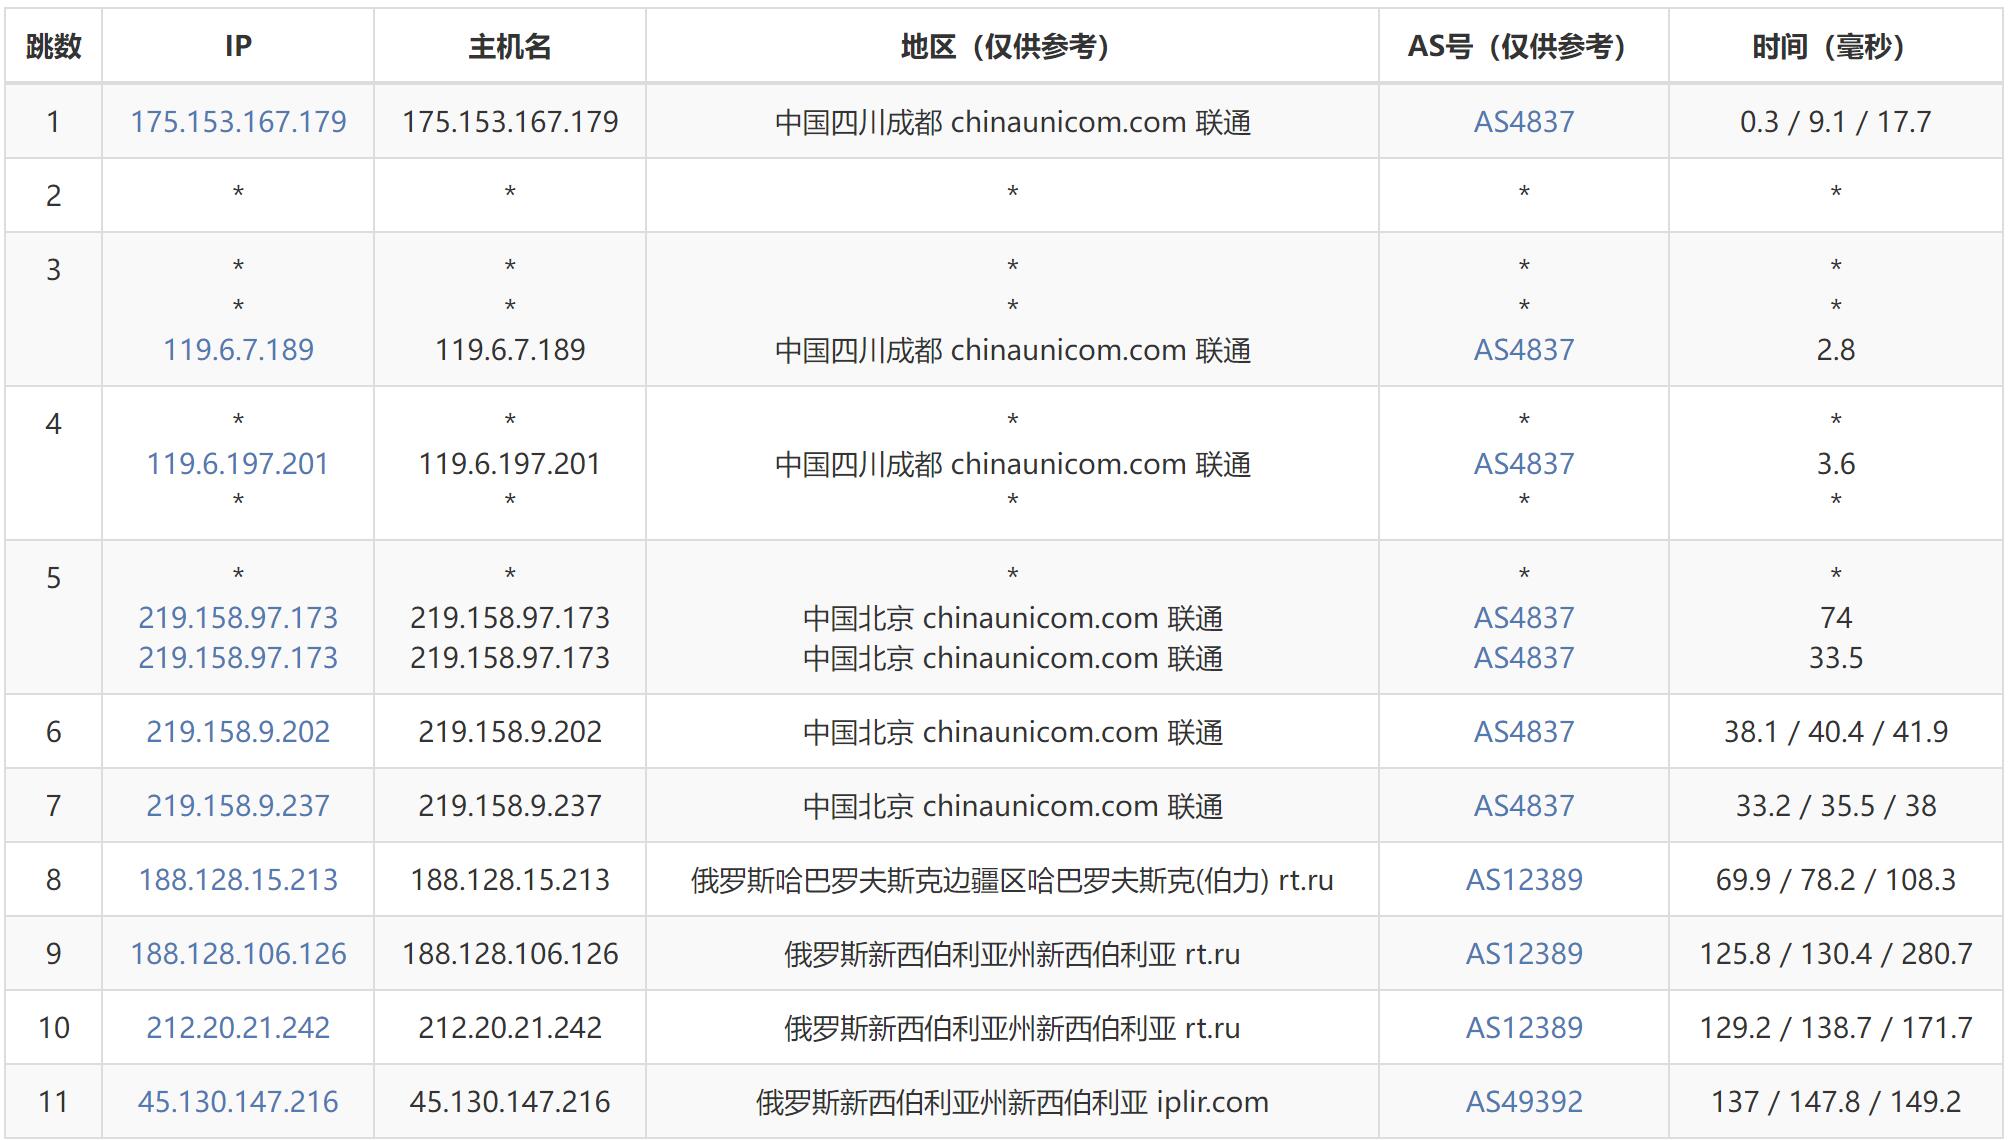Viewport: 2009px width, 1140px height.
Task: Click the black hostname text 212.20.21.242
Action: click(x=510, y=1028)
